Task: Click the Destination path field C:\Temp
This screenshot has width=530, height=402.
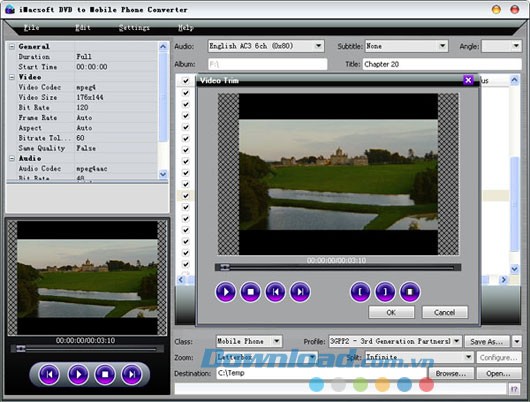Action: click(x=321, y=373)
